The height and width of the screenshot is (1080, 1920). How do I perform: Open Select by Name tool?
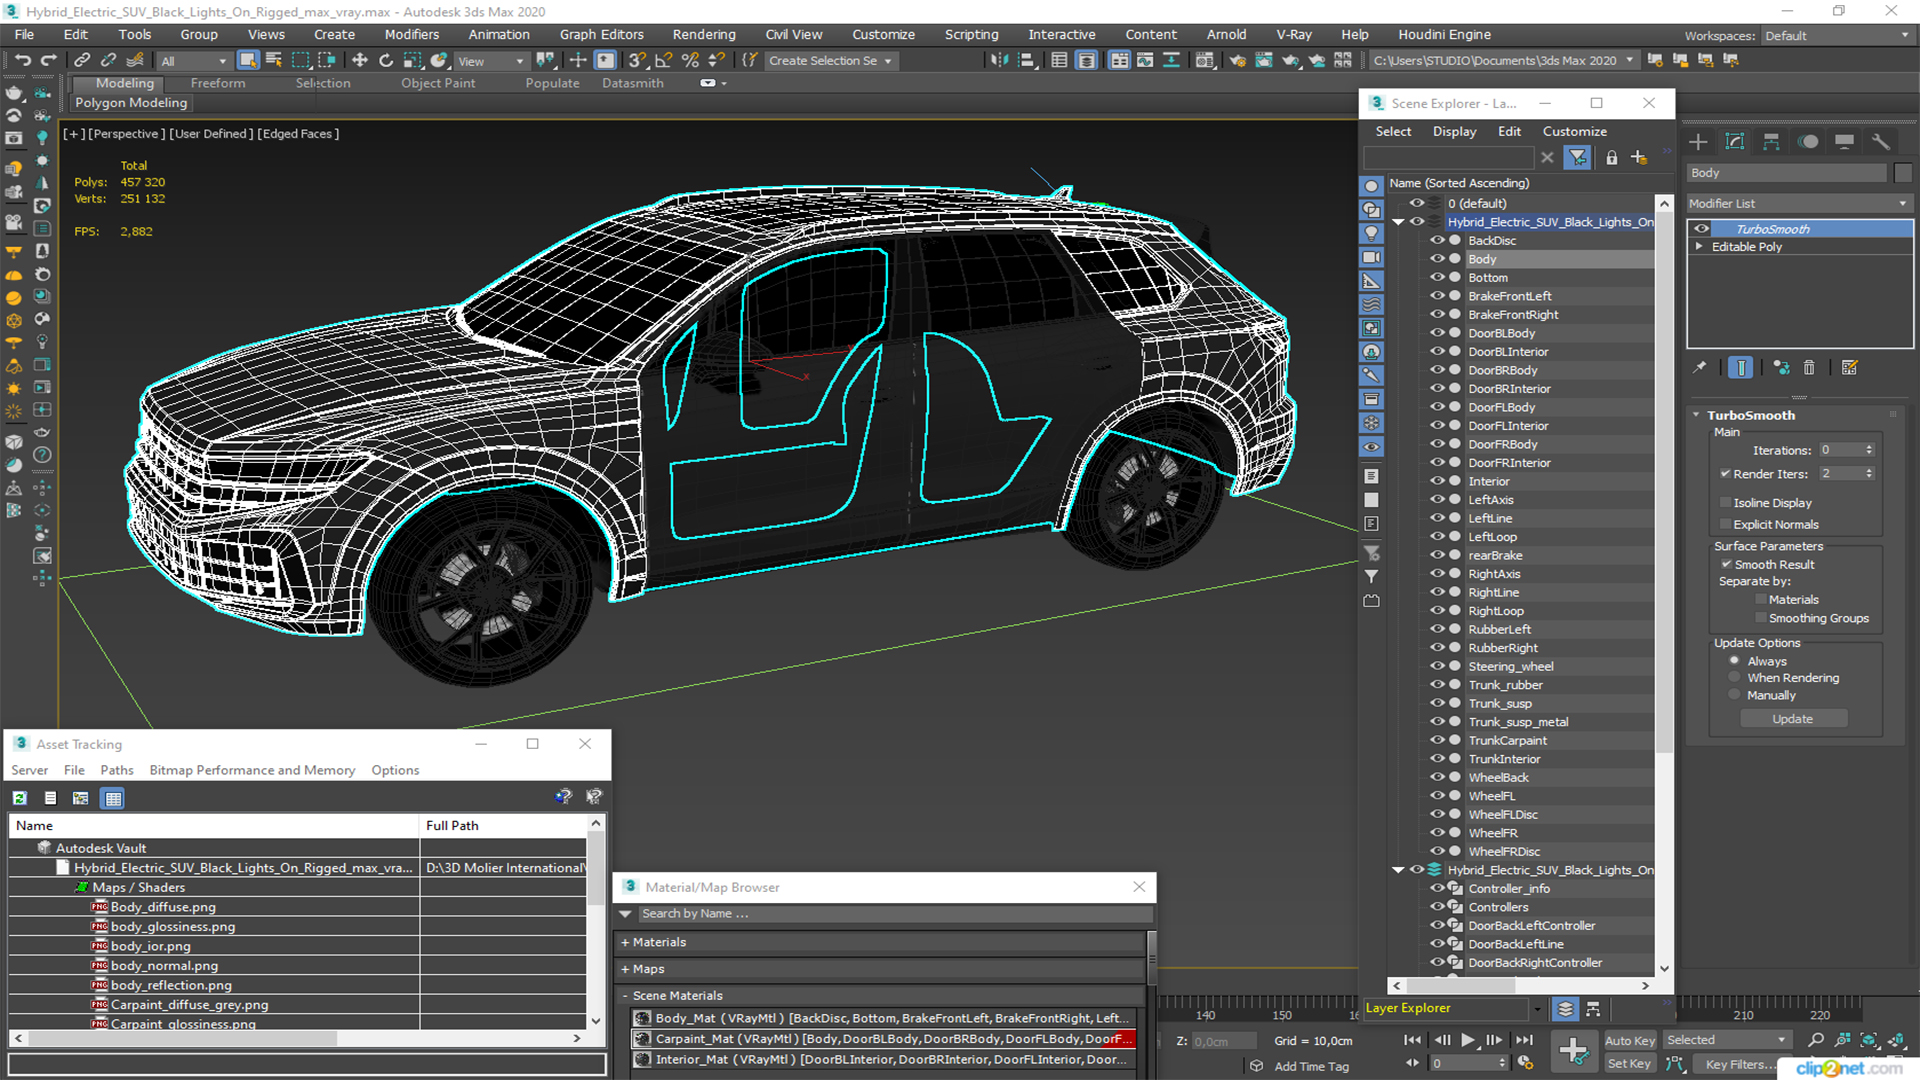274,61
